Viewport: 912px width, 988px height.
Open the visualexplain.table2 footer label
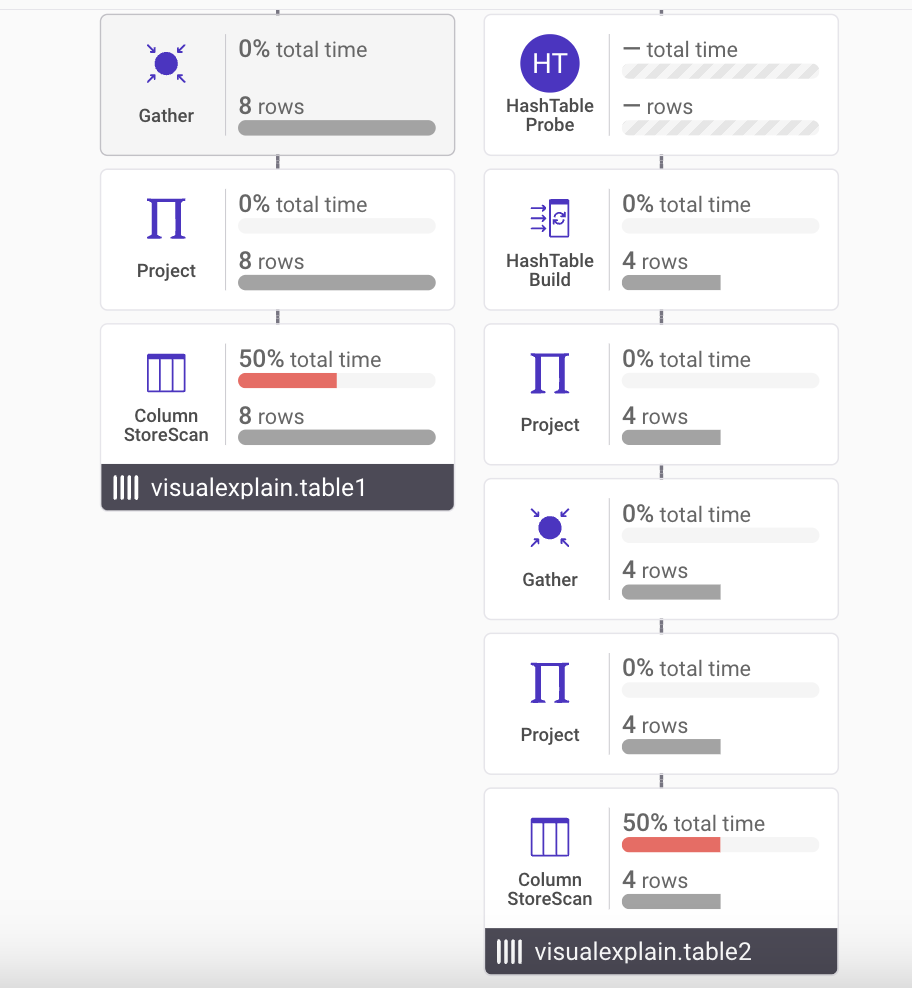(643, 951)
